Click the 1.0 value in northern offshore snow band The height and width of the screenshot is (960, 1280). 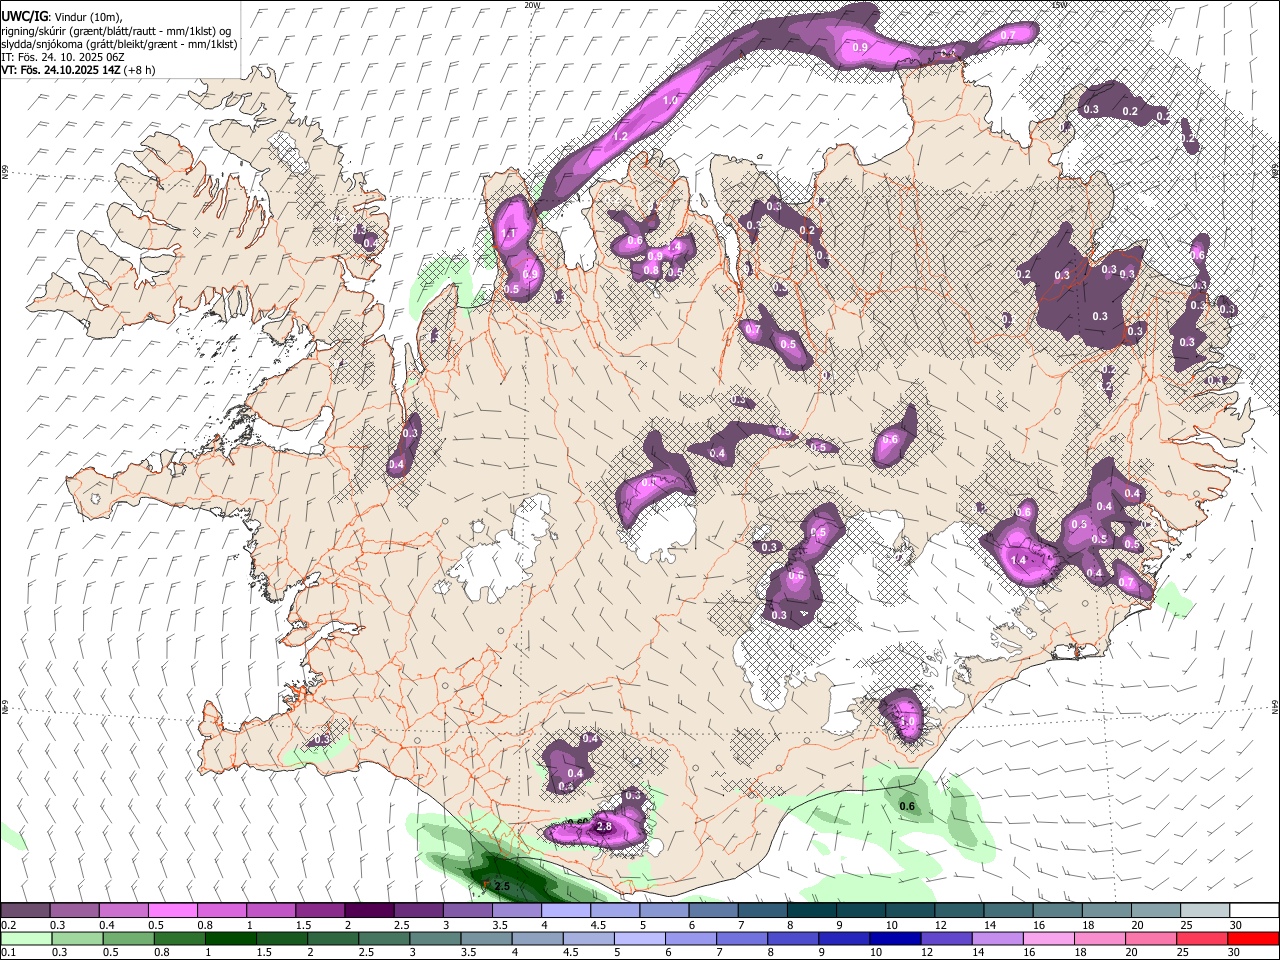point(670,101)
